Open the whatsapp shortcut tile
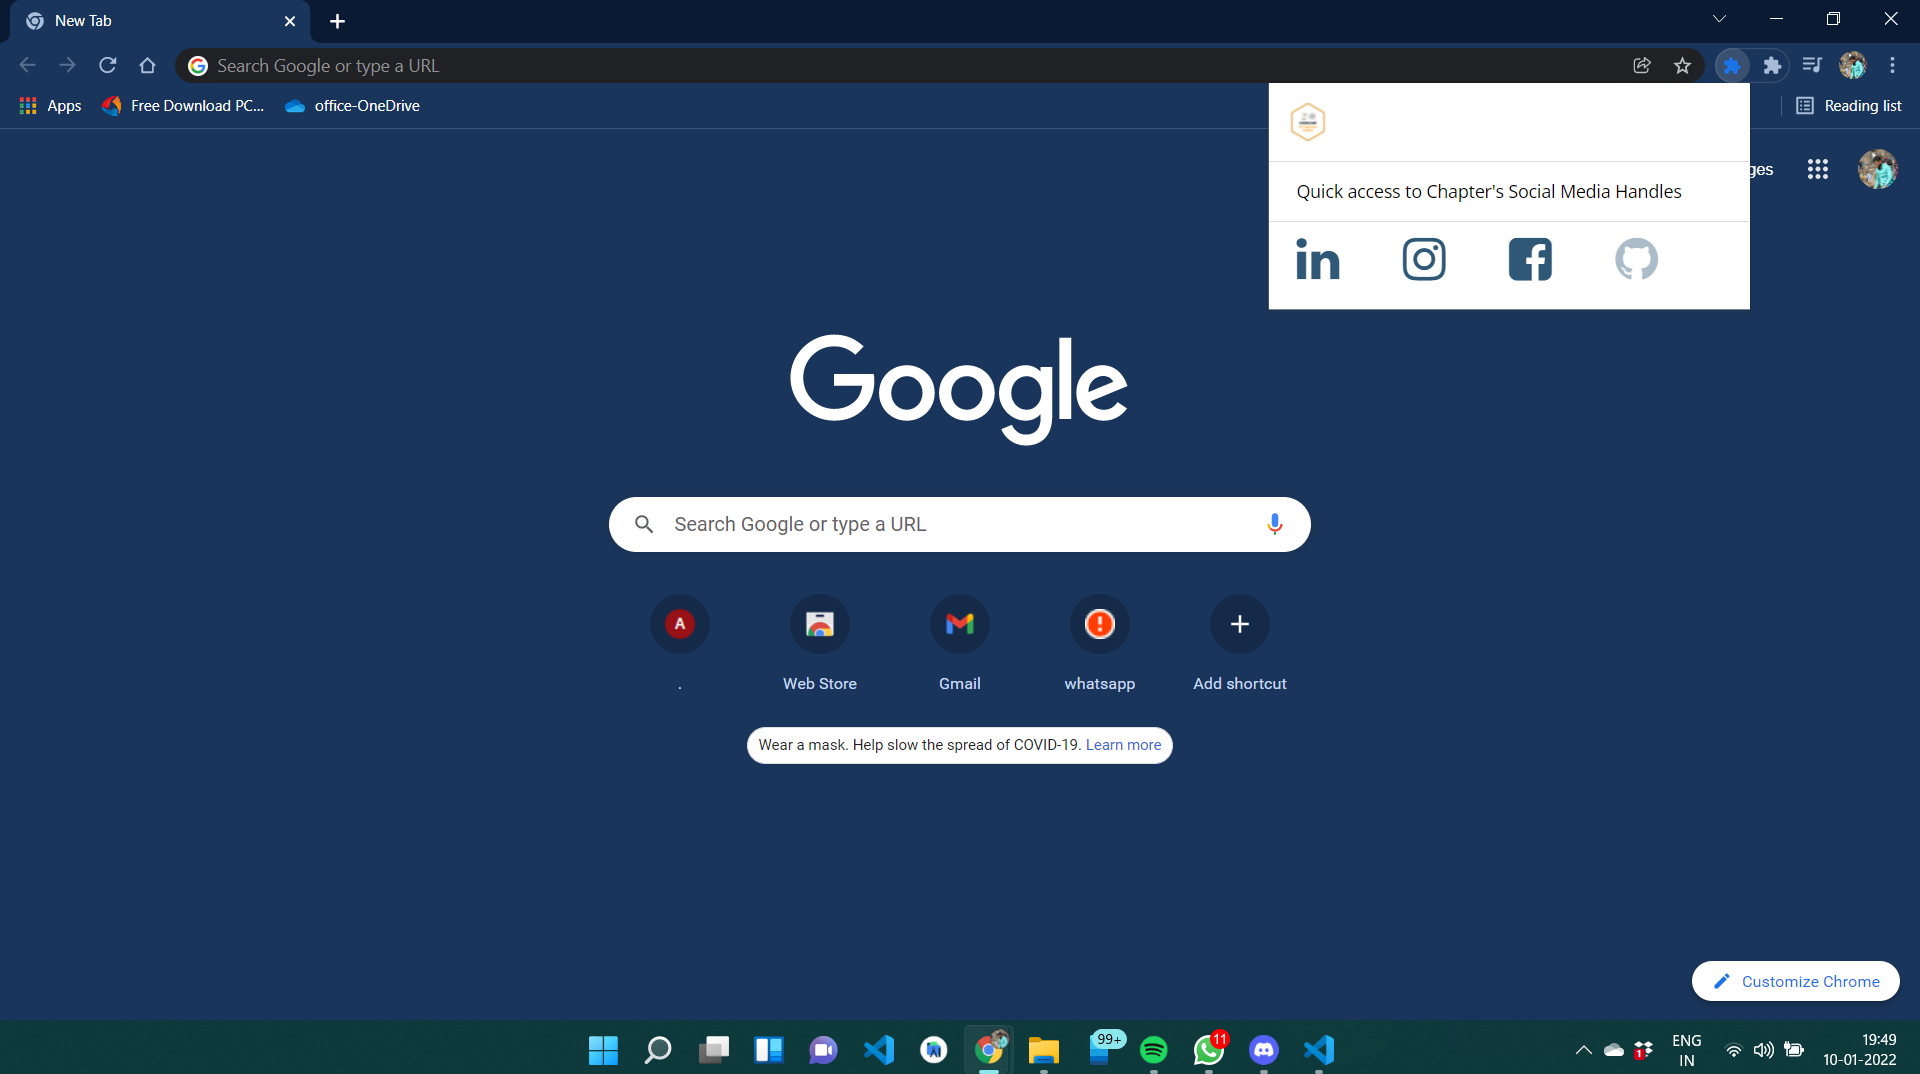 pos(1100,642)
